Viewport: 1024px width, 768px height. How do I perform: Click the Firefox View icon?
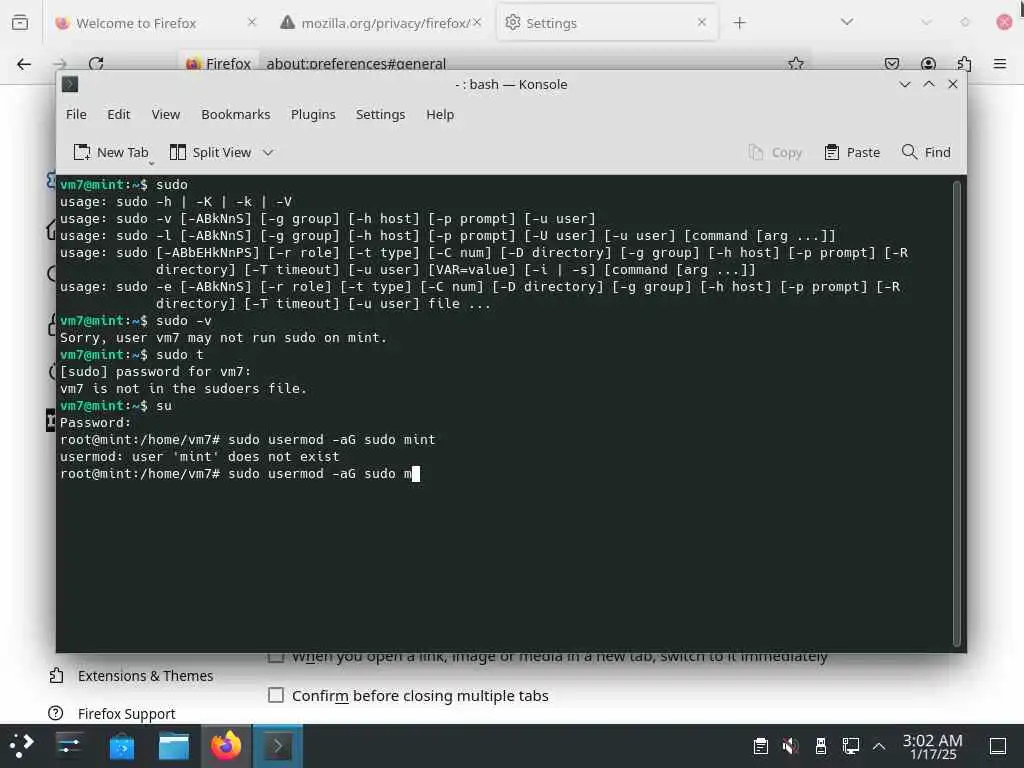coord(20,23)
